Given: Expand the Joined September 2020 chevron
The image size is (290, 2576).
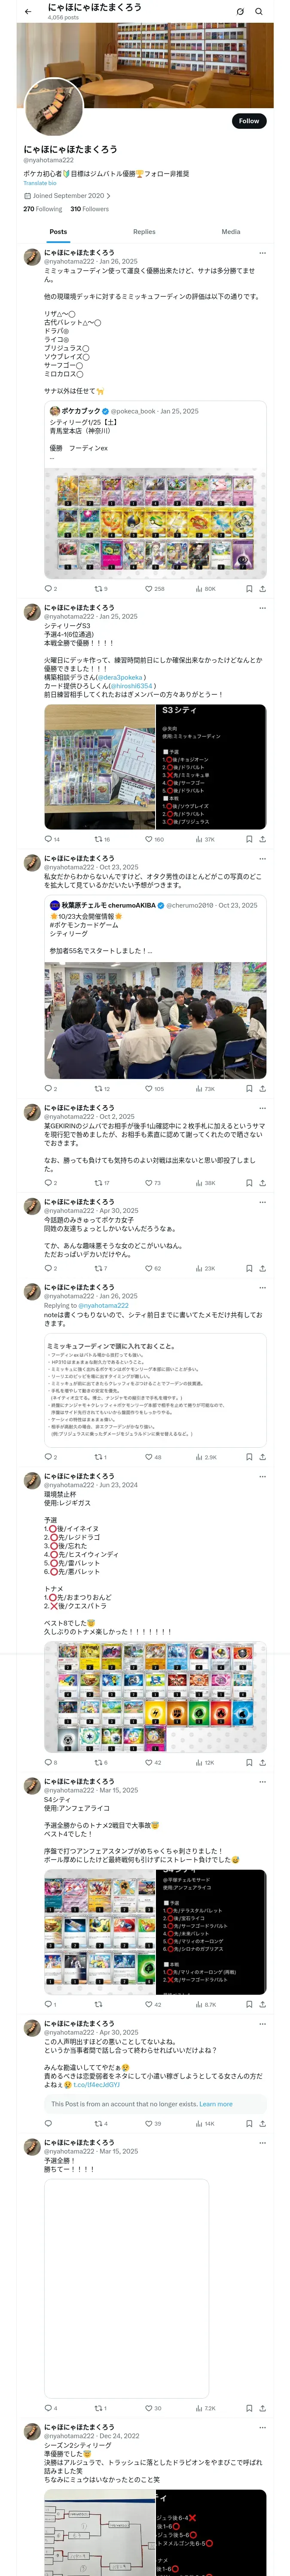Looking at the screenshot, I should click(x=108, y=196).
